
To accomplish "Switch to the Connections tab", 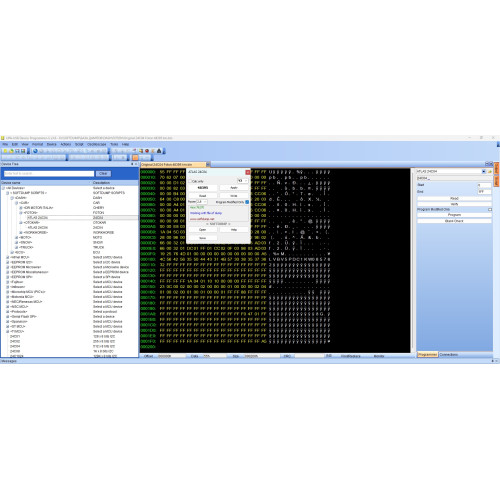I will click(x=448, y=355).
